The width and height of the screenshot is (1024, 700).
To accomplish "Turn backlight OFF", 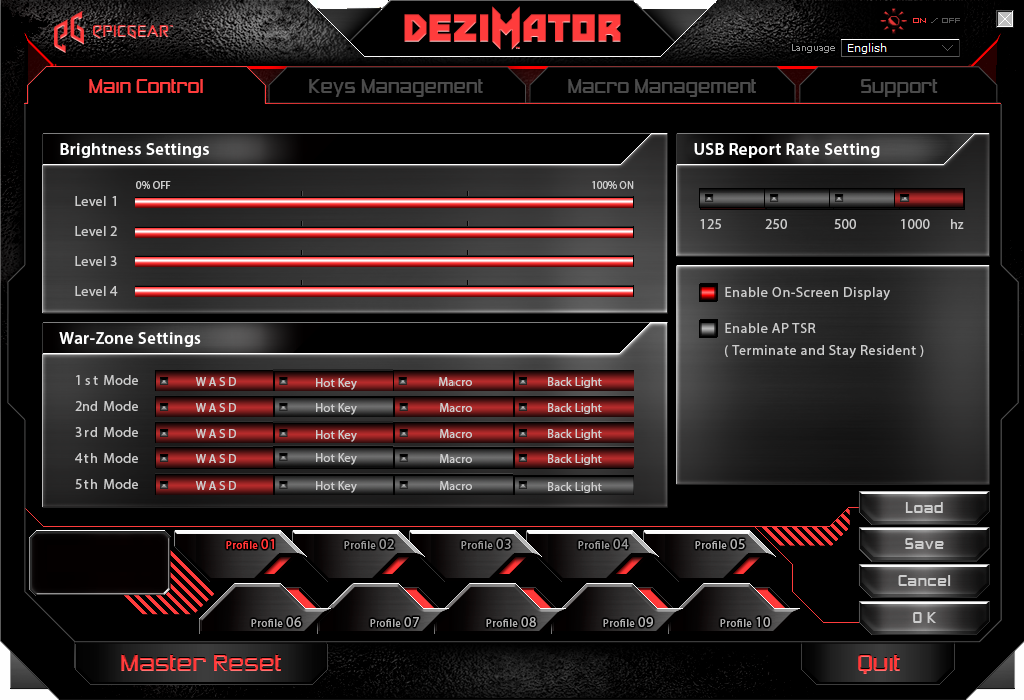I will pyautogui.click(x=951, y=20).
